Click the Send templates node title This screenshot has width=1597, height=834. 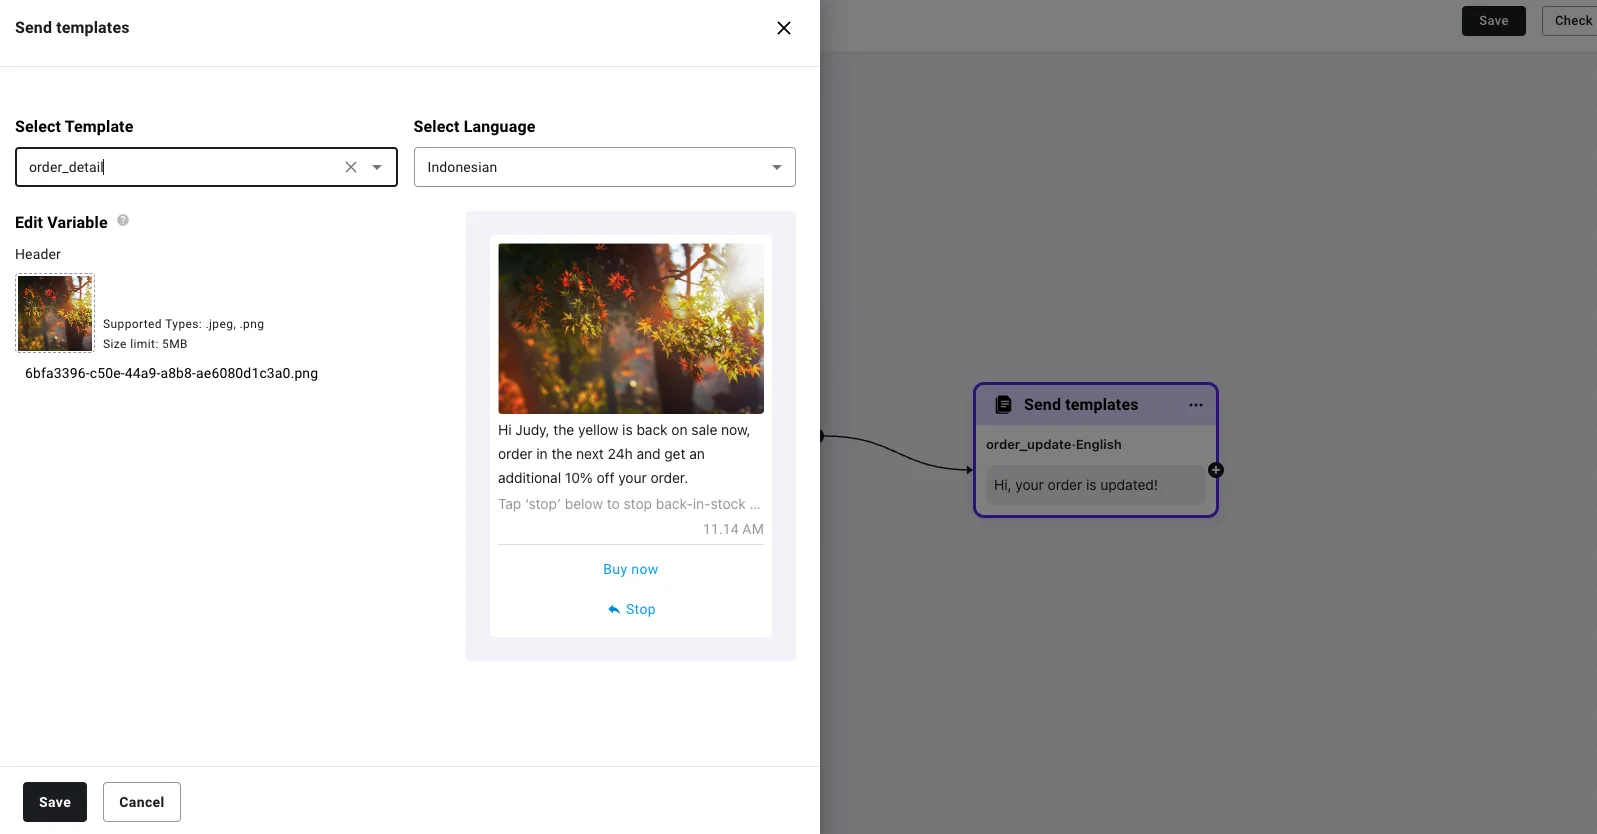point(1081,405)
